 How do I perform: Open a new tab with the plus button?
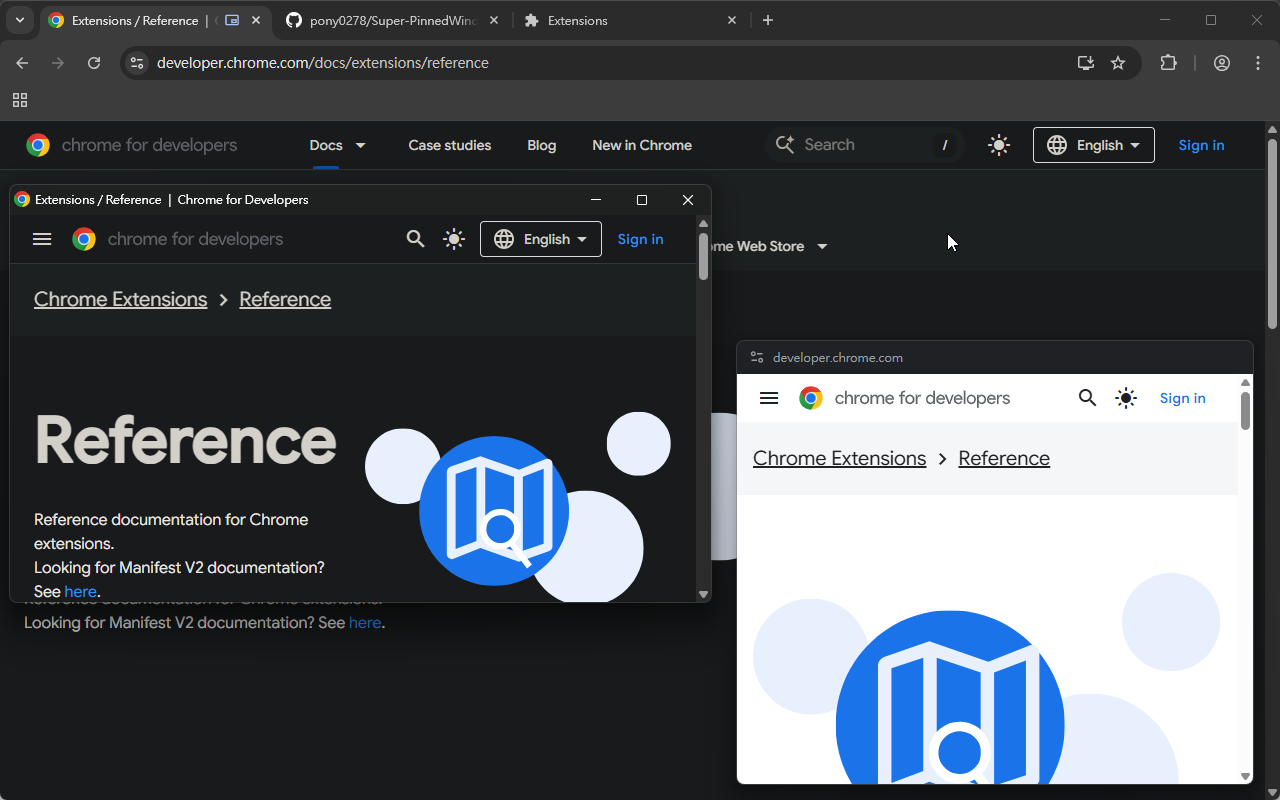[x=768, y=20]
